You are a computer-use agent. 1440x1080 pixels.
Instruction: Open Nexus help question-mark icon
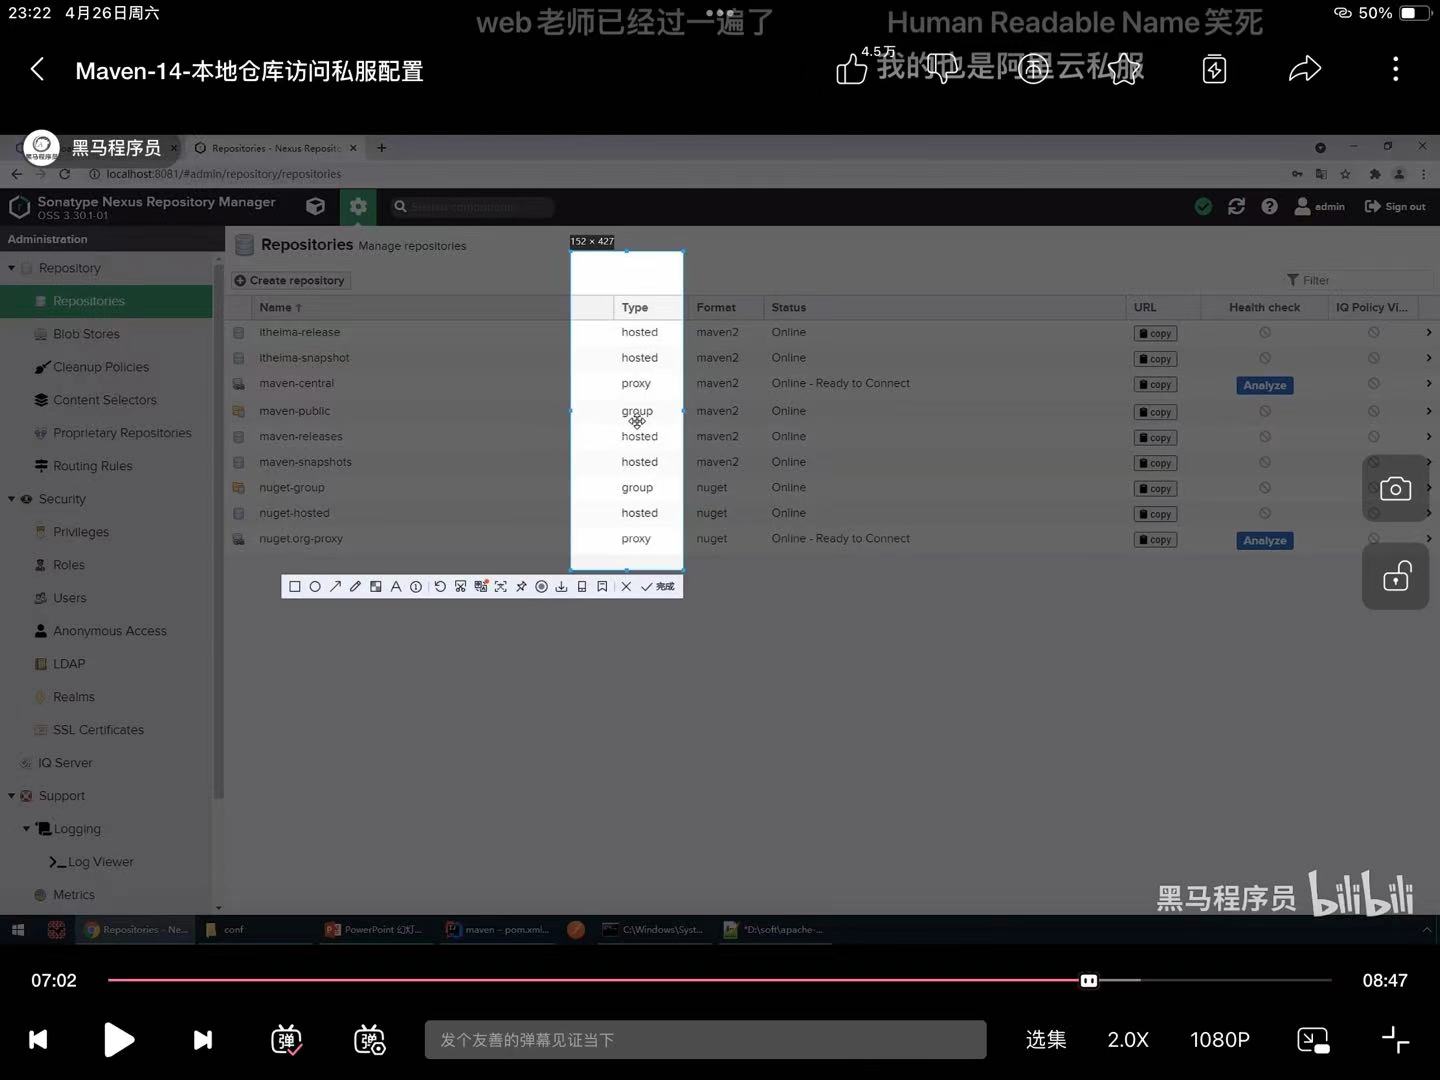click(1269, 206)
